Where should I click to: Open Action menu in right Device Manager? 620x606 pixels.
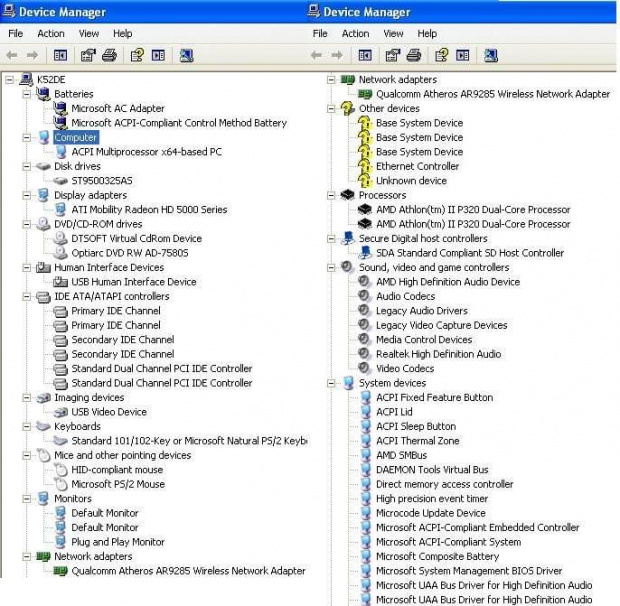(355, 34)
